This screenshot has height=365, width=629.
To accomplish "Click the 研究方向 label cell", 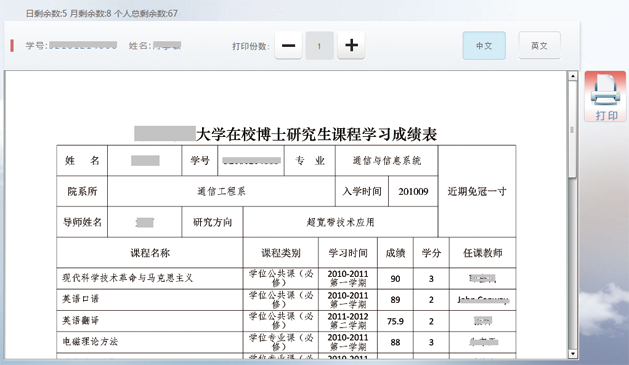I will pyautogui.click(x=212, y=222).
